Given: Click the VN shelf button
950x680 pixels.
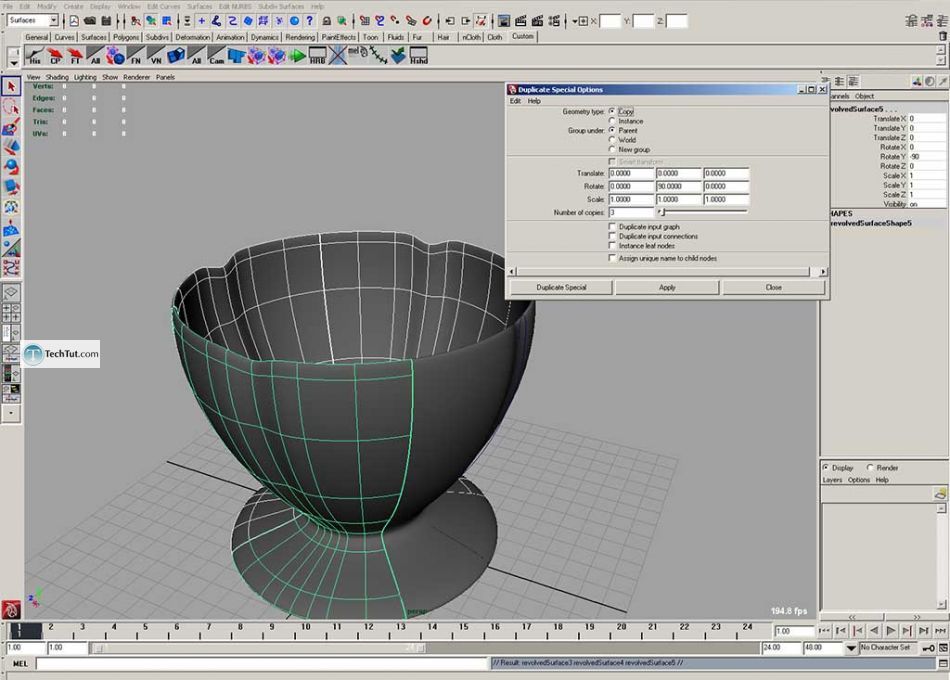Looking at the screenshot, I should point(156,56).
